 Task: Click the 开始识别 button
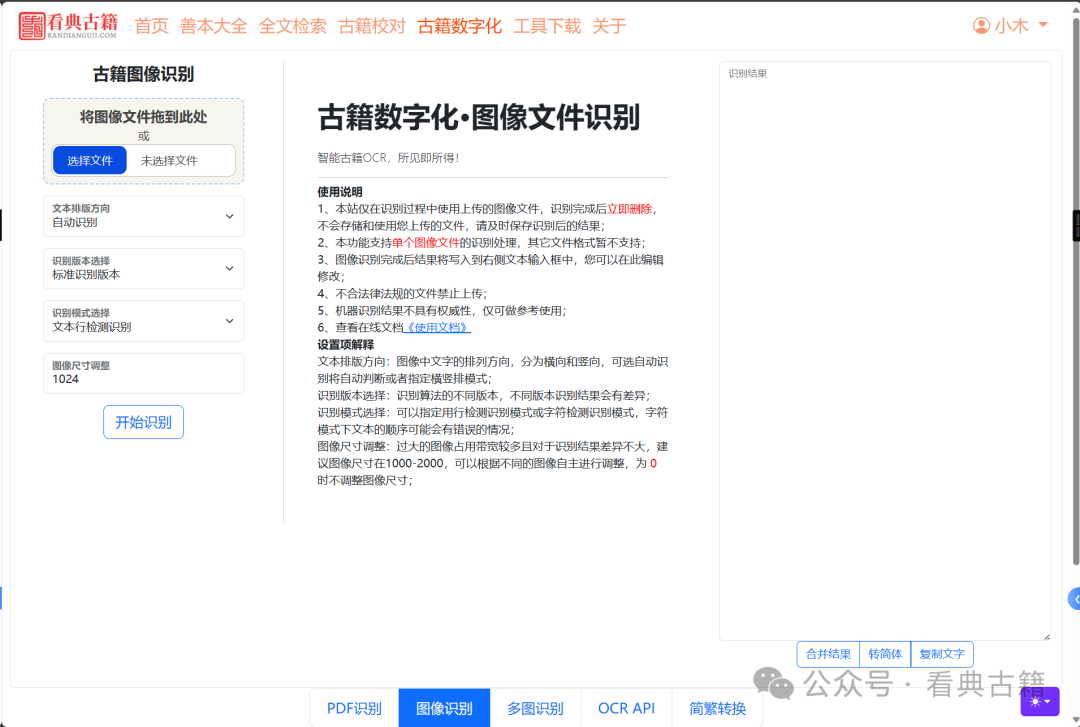[143, 421]
